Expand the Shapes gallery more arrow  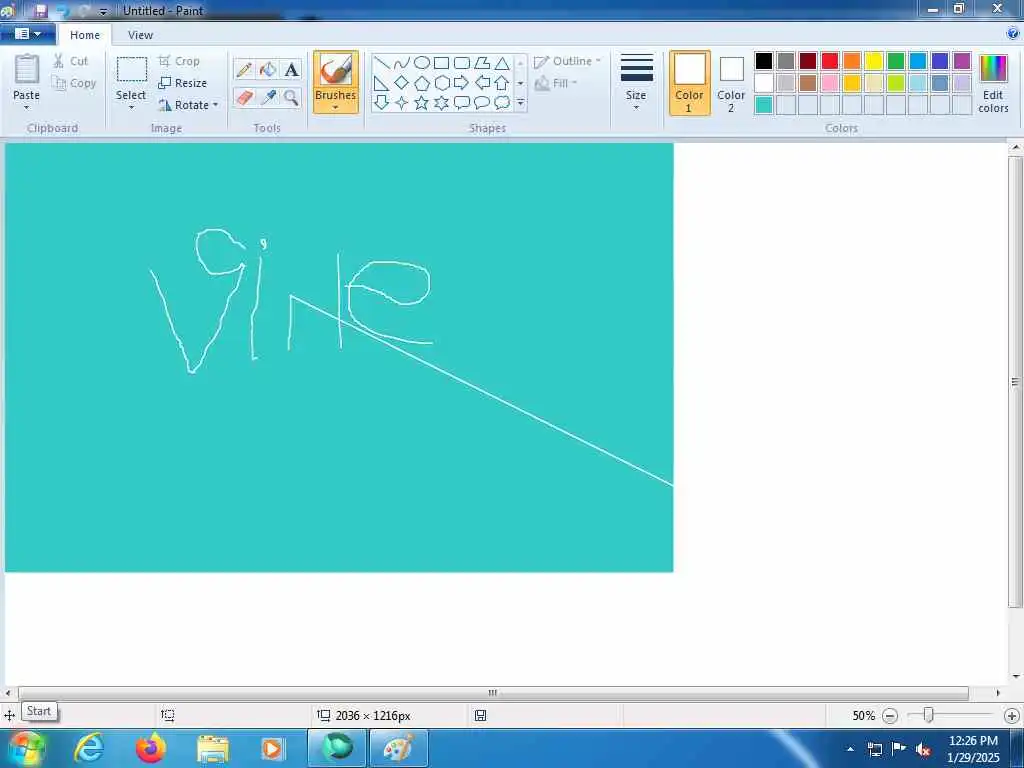pyautogui.click(x=520, y=103)
